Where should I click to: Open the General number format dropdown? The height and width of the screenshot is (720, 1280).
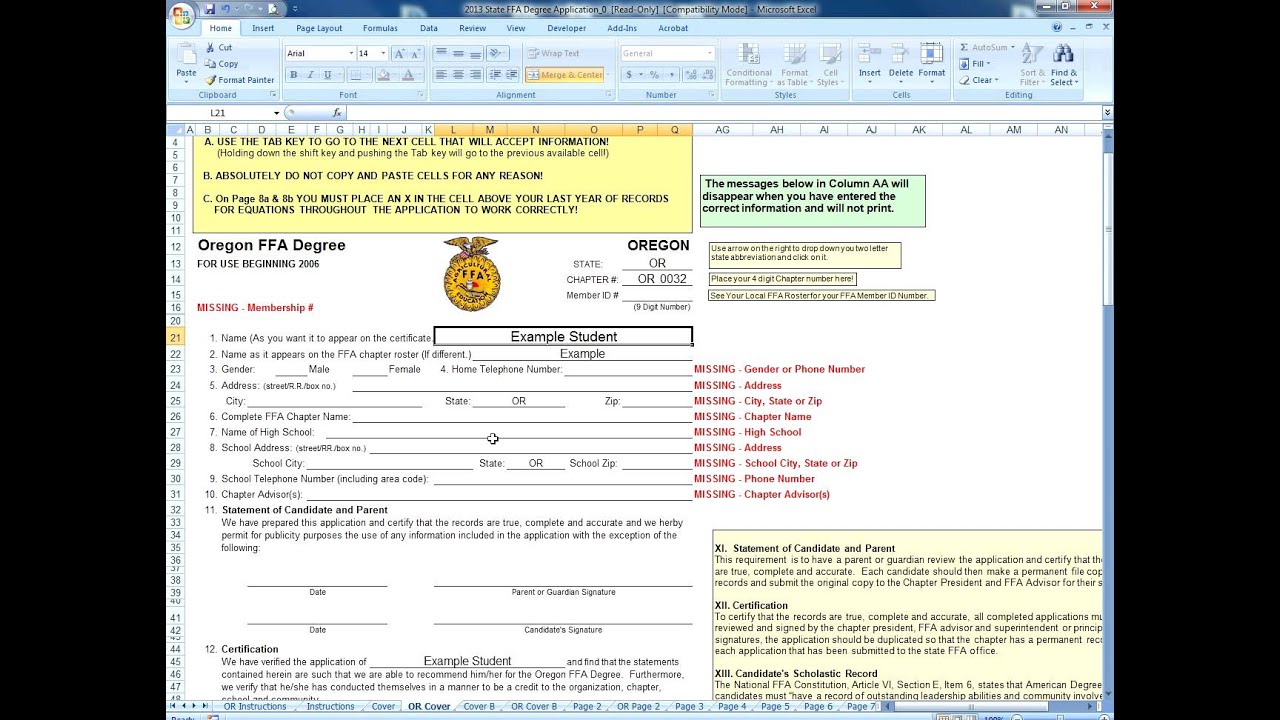pyautogui.click(x=710, y=53)
